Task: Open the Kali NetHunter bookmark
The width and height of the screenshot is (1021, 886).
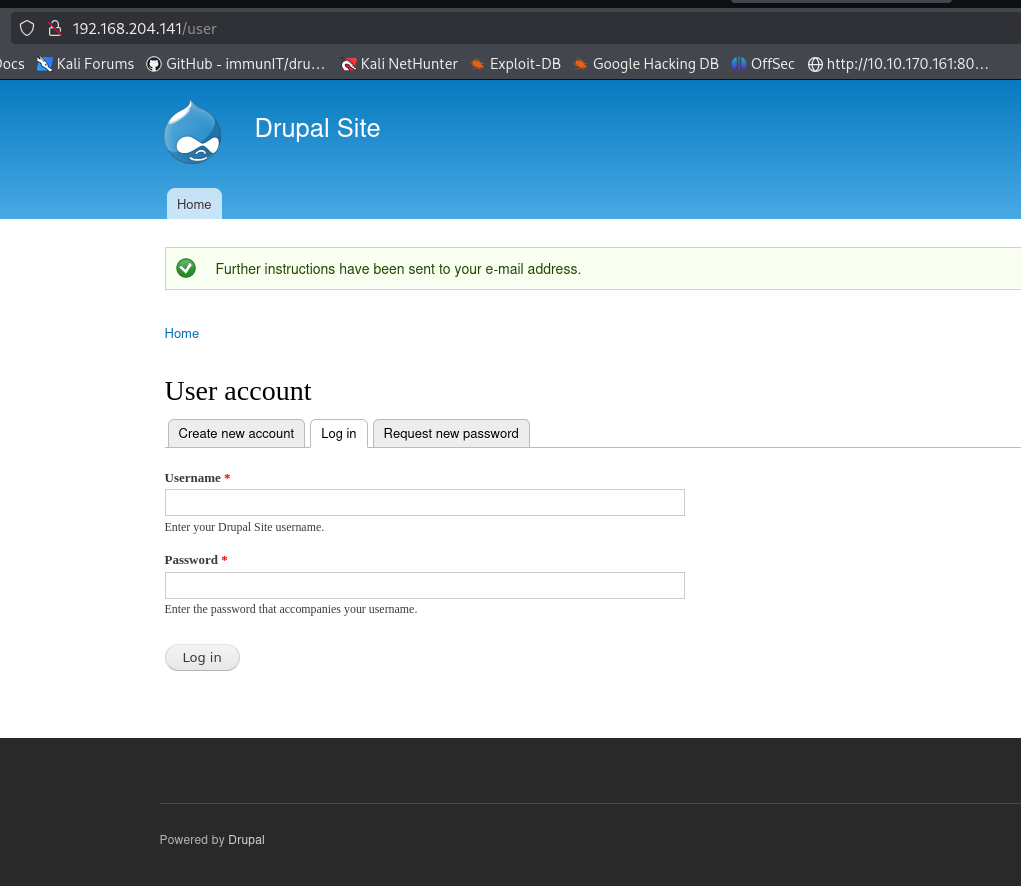Action: point(399,64)
